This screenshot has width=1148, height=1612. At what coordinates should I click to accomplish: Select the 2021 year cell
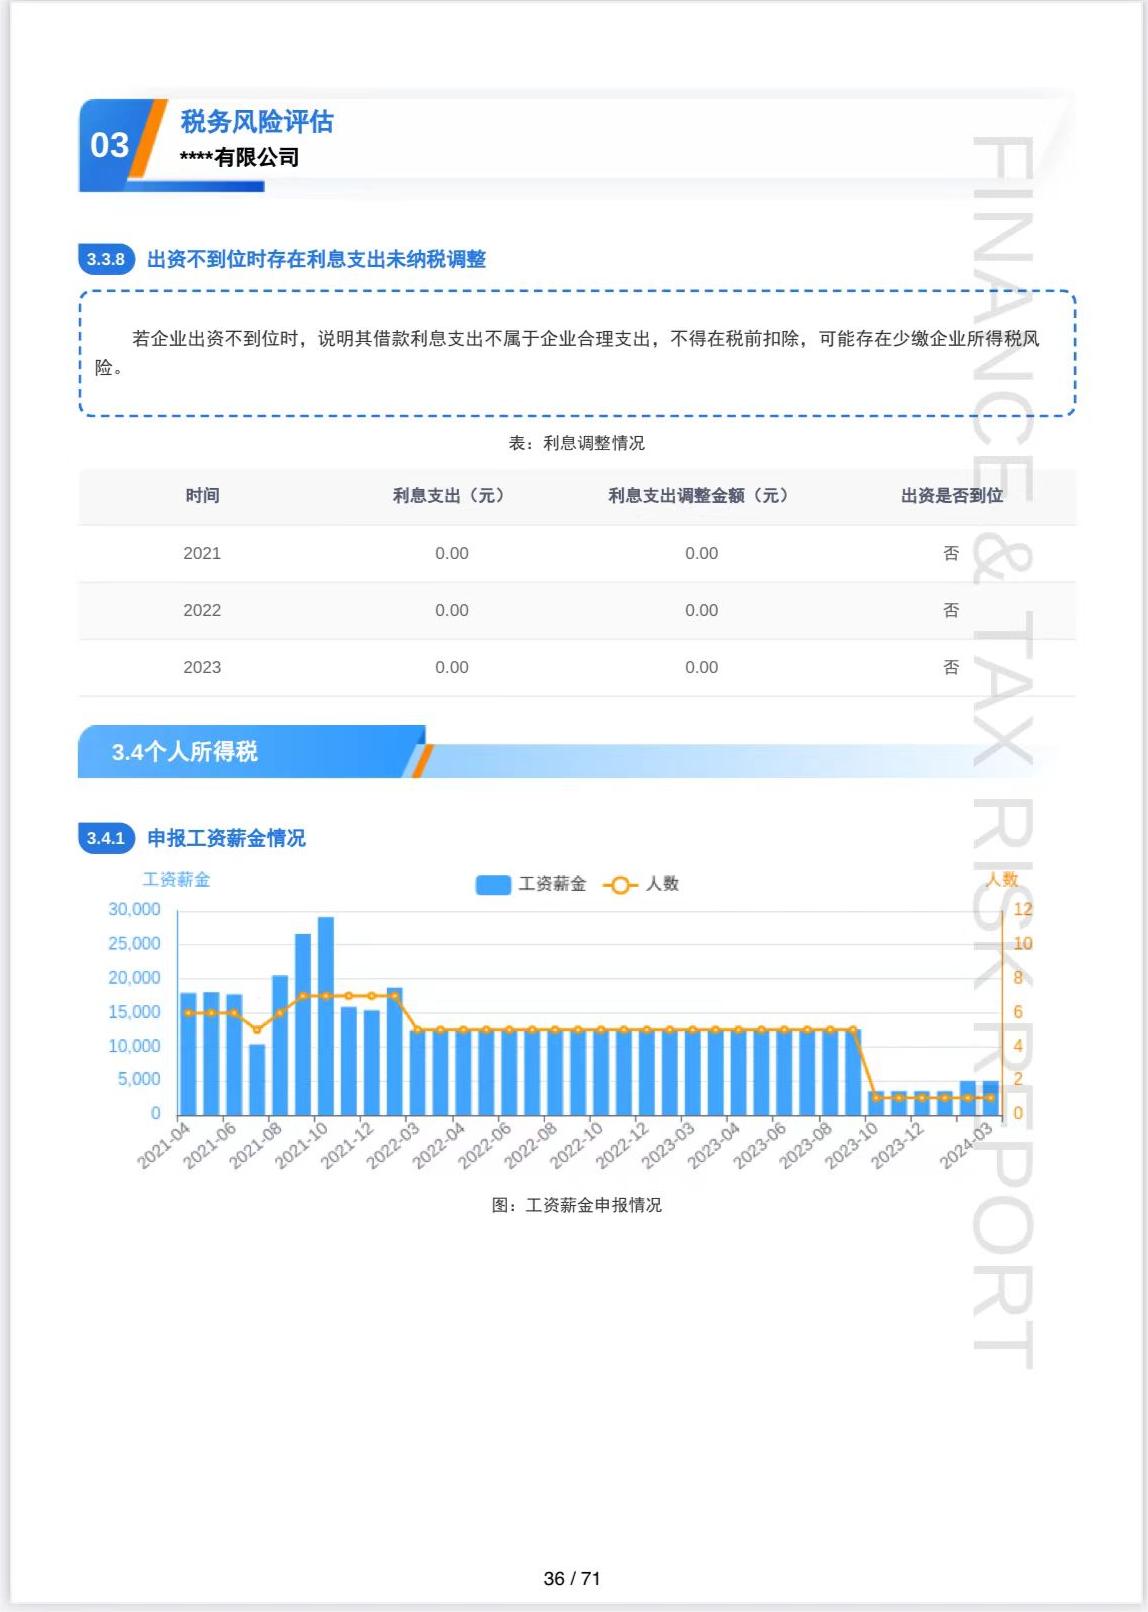pyautogui.click(x=202, y=554)
